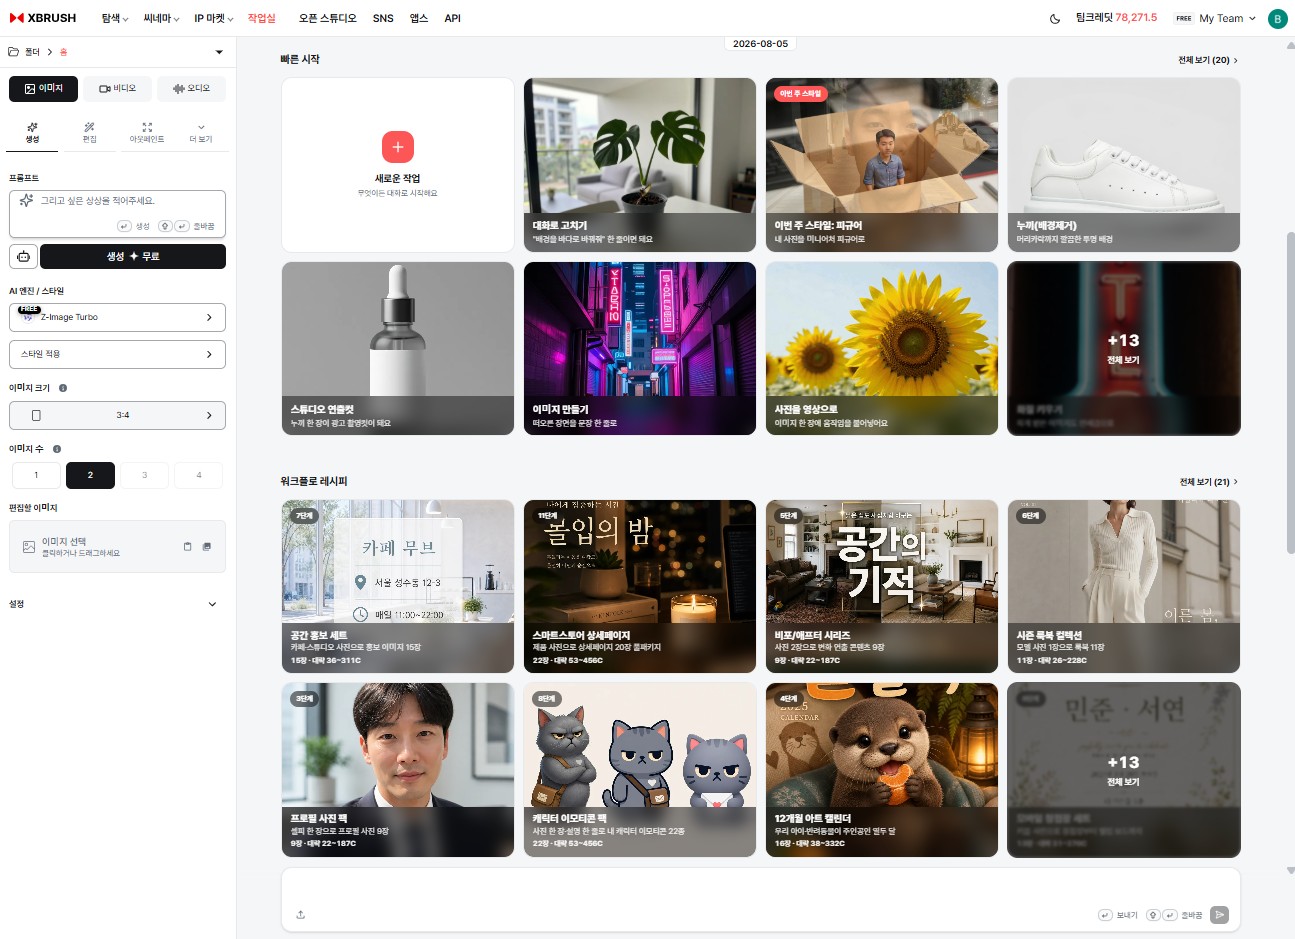Open the 프로필 사진 팩 recipe
Screen dimensions: 1295x939
pyautogui.click(x=398, y=770)
